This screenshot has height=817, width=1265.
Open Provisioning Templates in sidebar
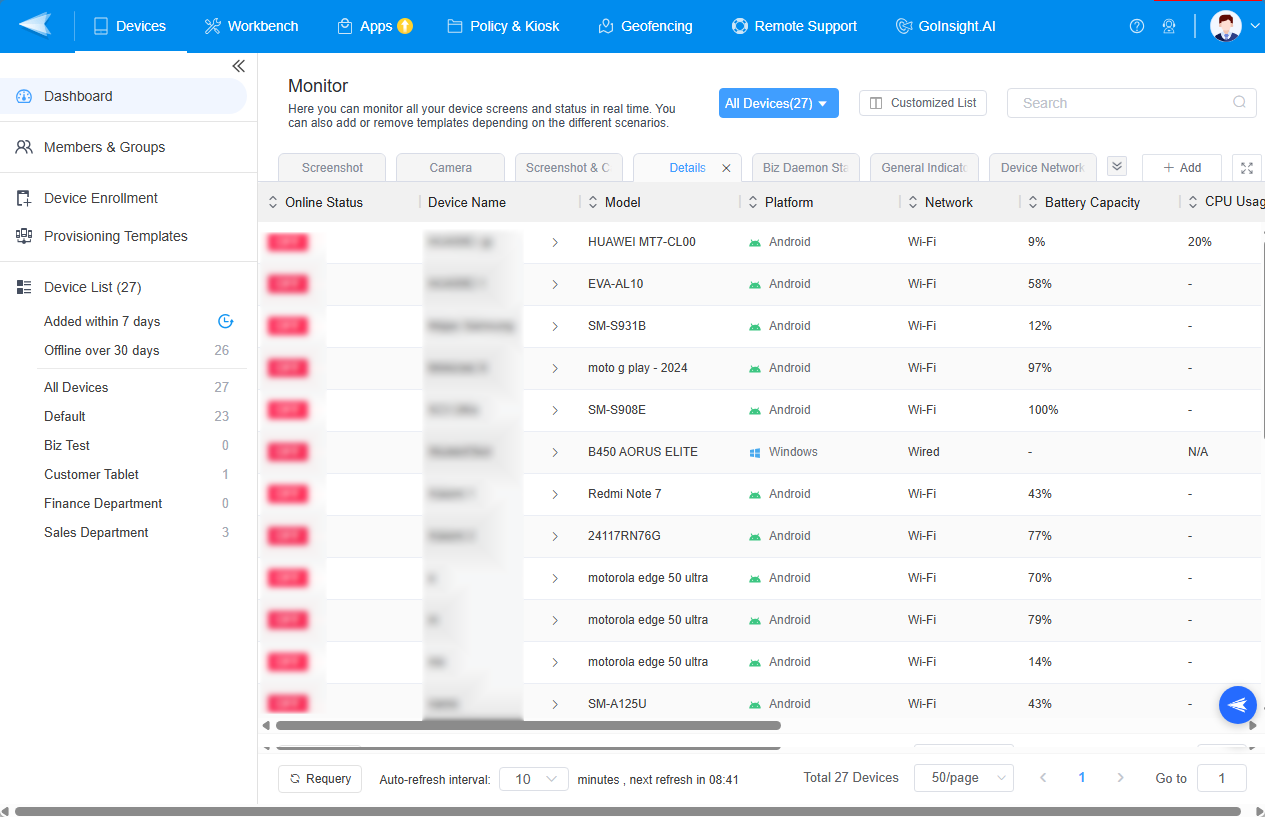[x=123, y=236]
